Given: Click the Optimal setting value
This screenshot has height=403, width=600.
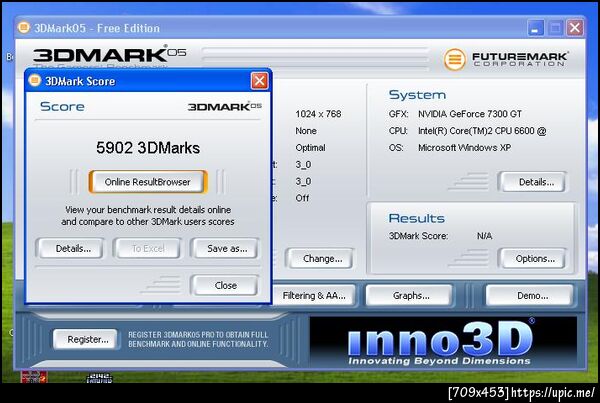Looking at the screenshot, I should coord(310,148).
